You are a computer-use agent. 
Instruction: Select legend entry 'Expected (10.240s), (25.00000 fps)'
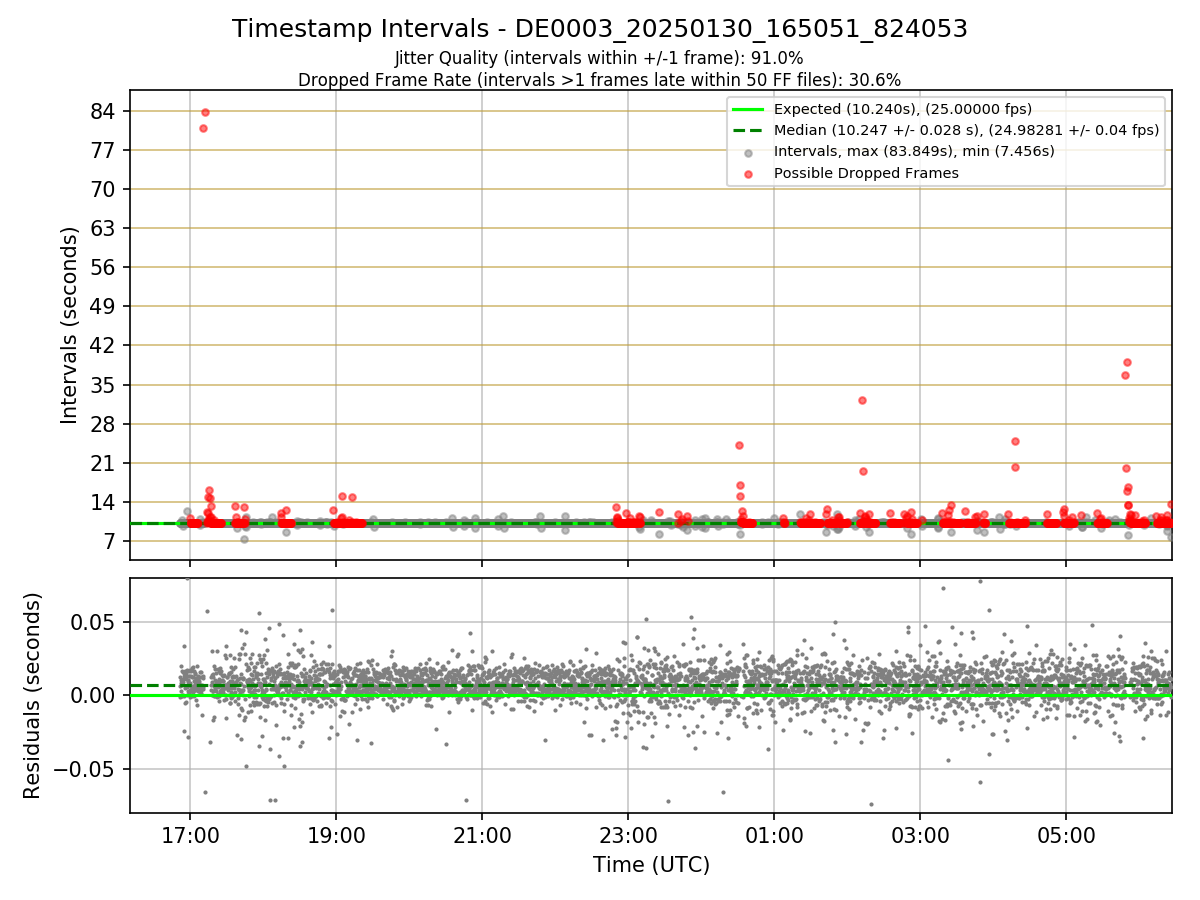(x=903, y=110)
